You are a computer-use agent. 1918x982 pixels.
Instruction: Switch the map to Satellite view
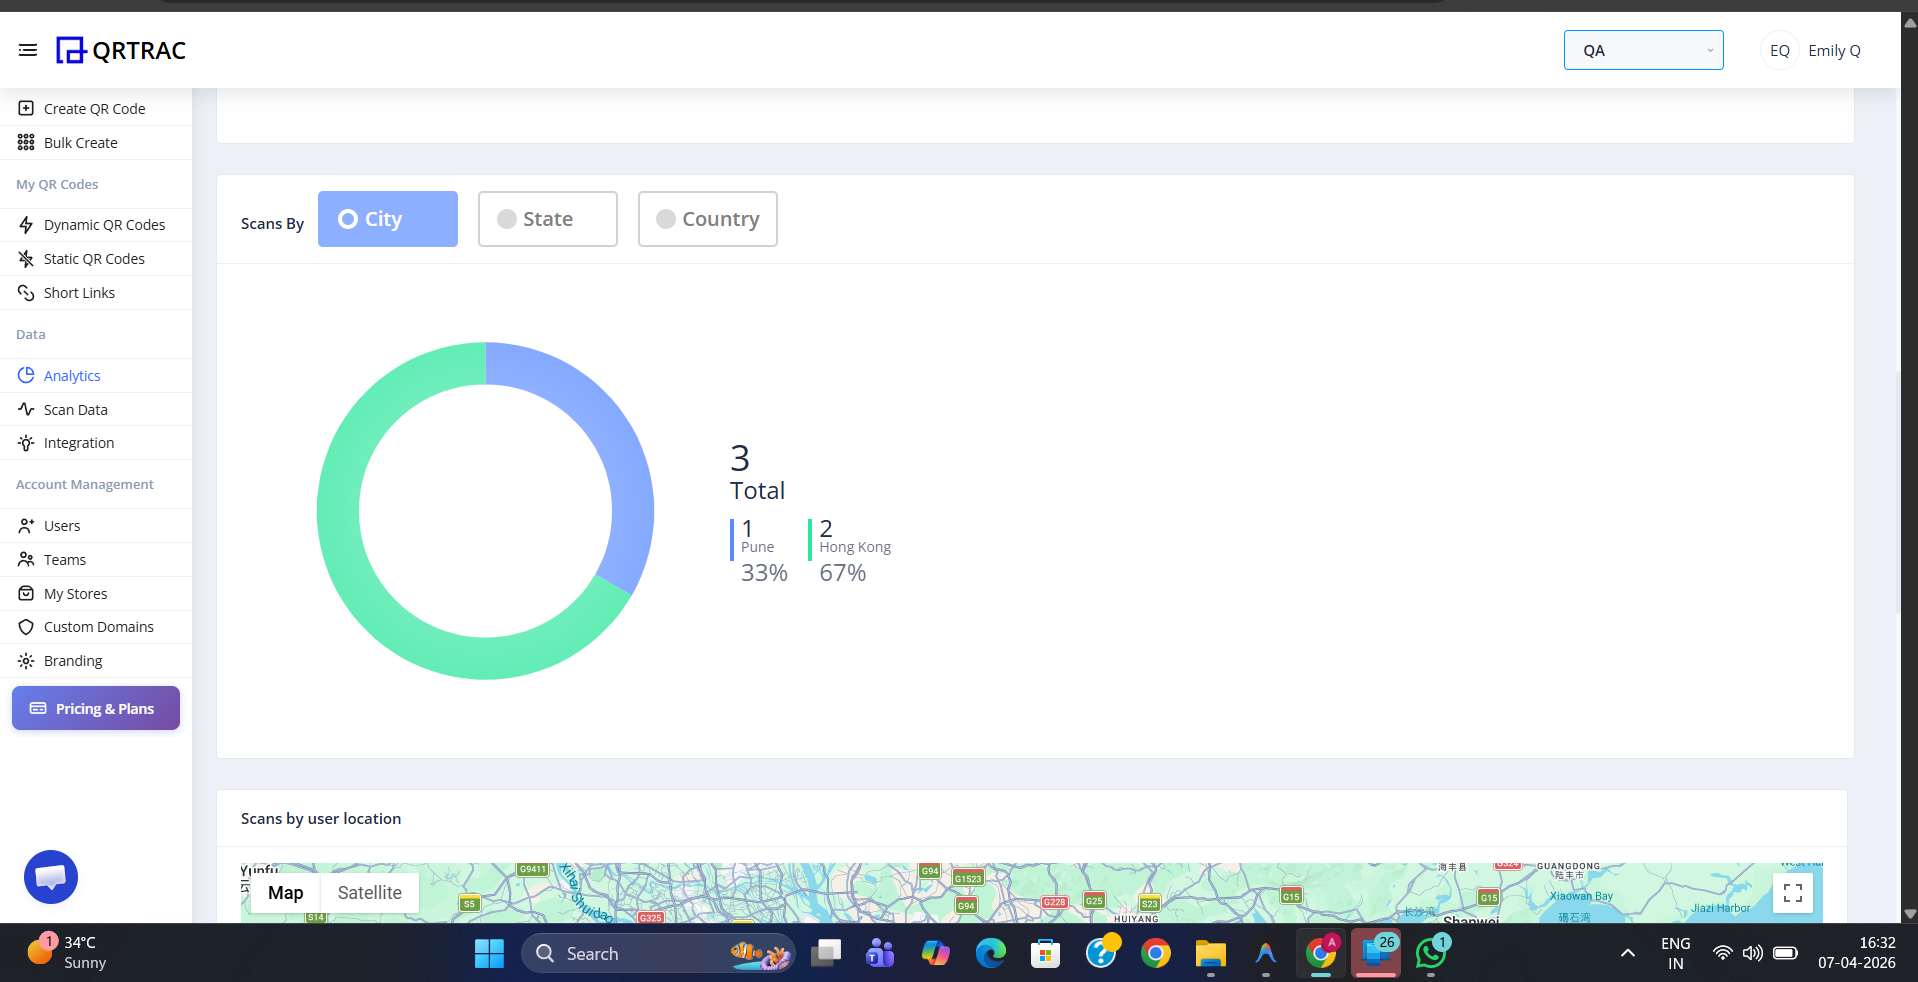tap(369, 893)
